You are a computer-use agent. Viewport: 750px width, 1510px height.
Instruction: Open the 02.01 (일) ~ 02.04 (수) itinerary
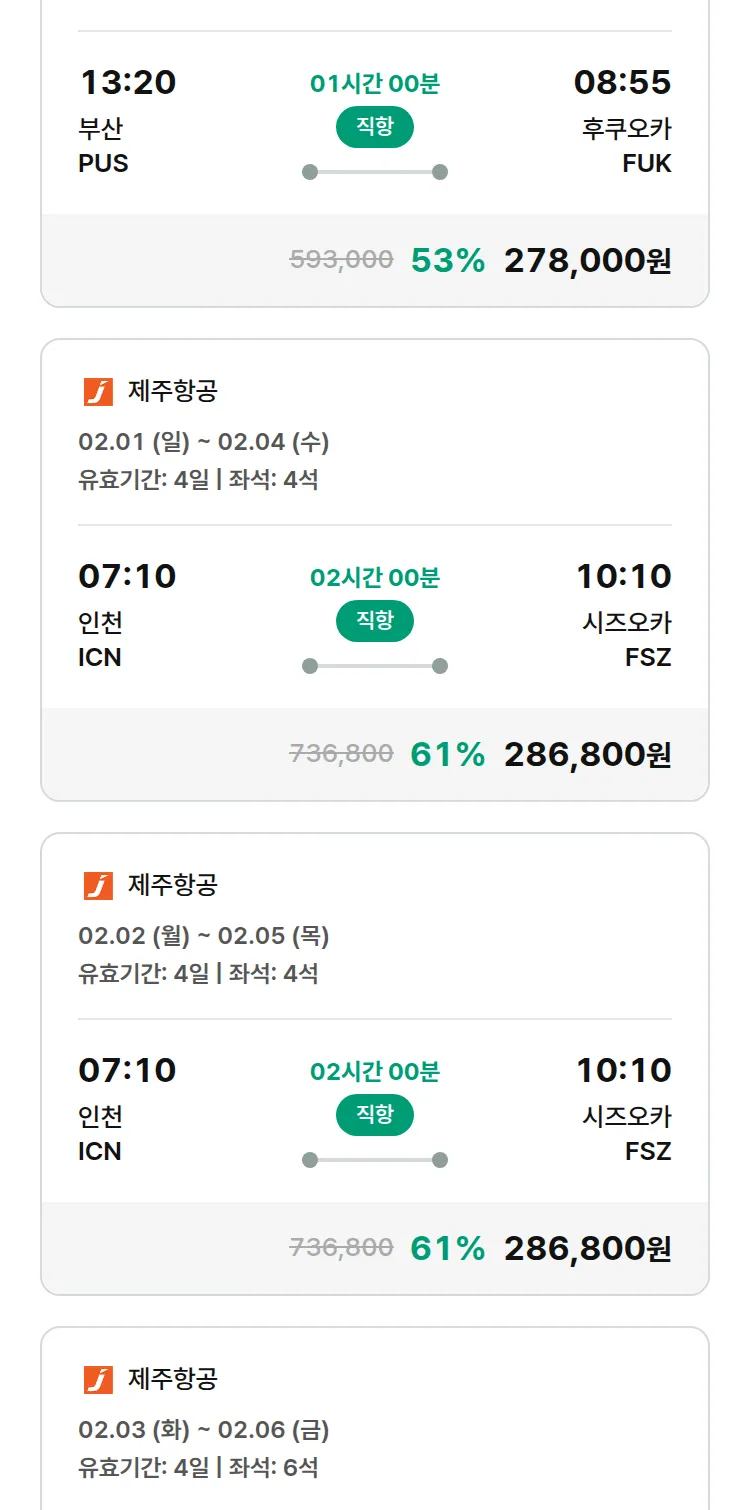204,442
